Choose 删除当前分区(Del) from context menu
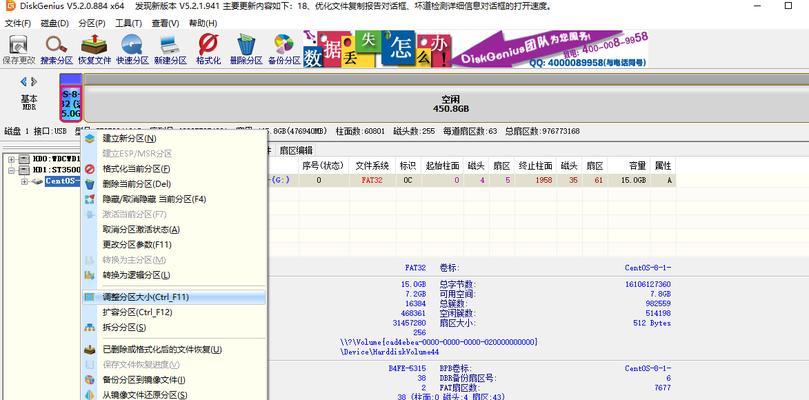Viewport: 809px width, 400px height. [x=174, y=184]
